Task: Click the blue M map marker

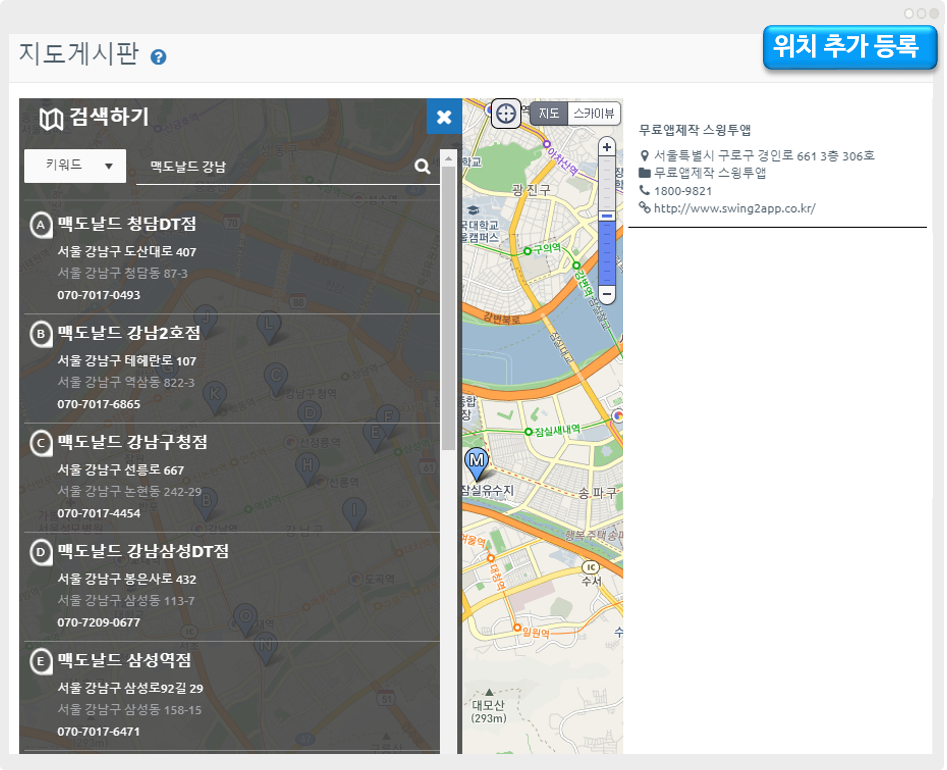Action: coord(477,462)
